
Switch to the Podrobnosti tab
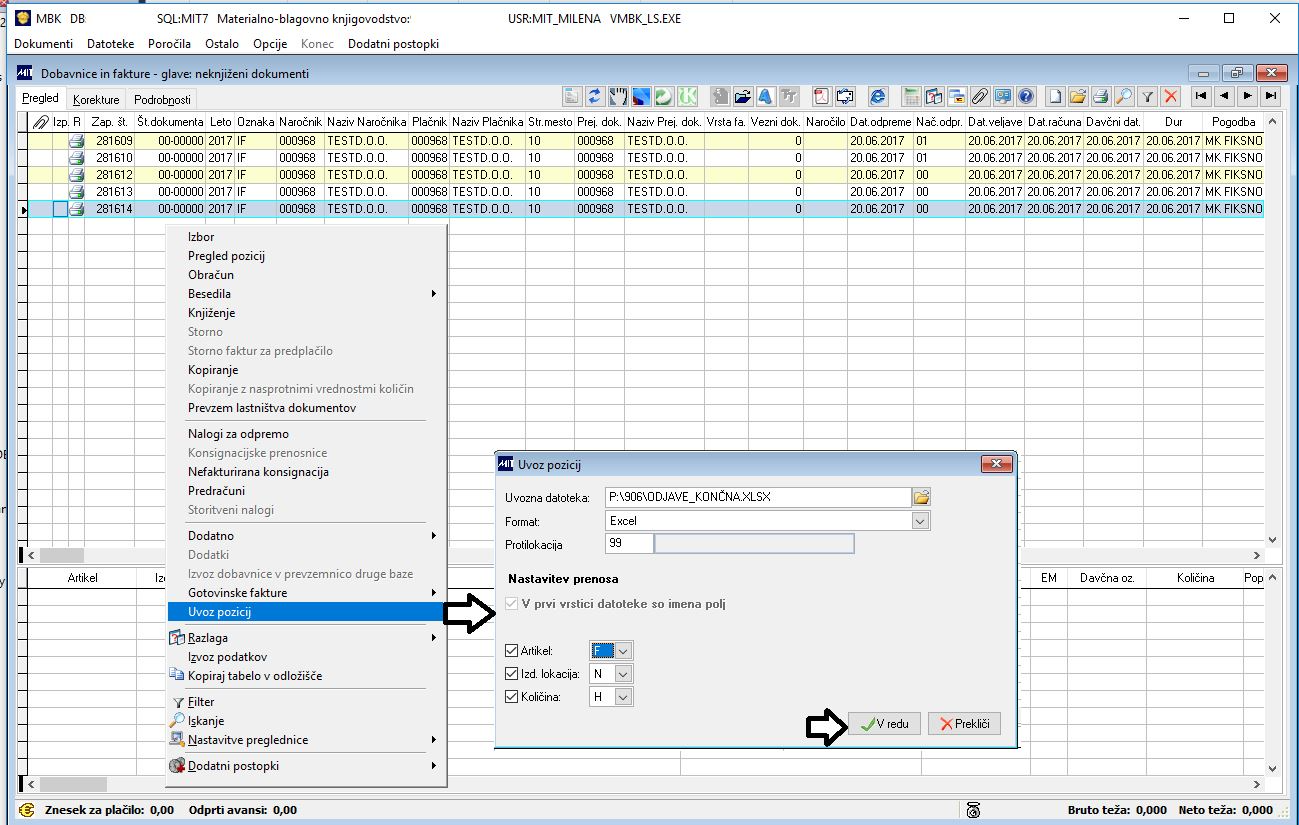(161, 100)
